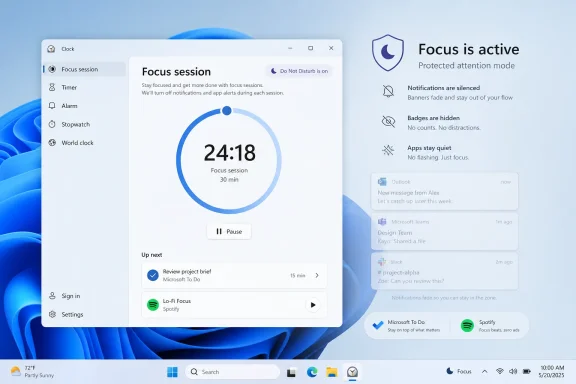Click the Teams icon in the notification
Image resolution: width=576 pixels, height=384 pixels.
(382, 222)
